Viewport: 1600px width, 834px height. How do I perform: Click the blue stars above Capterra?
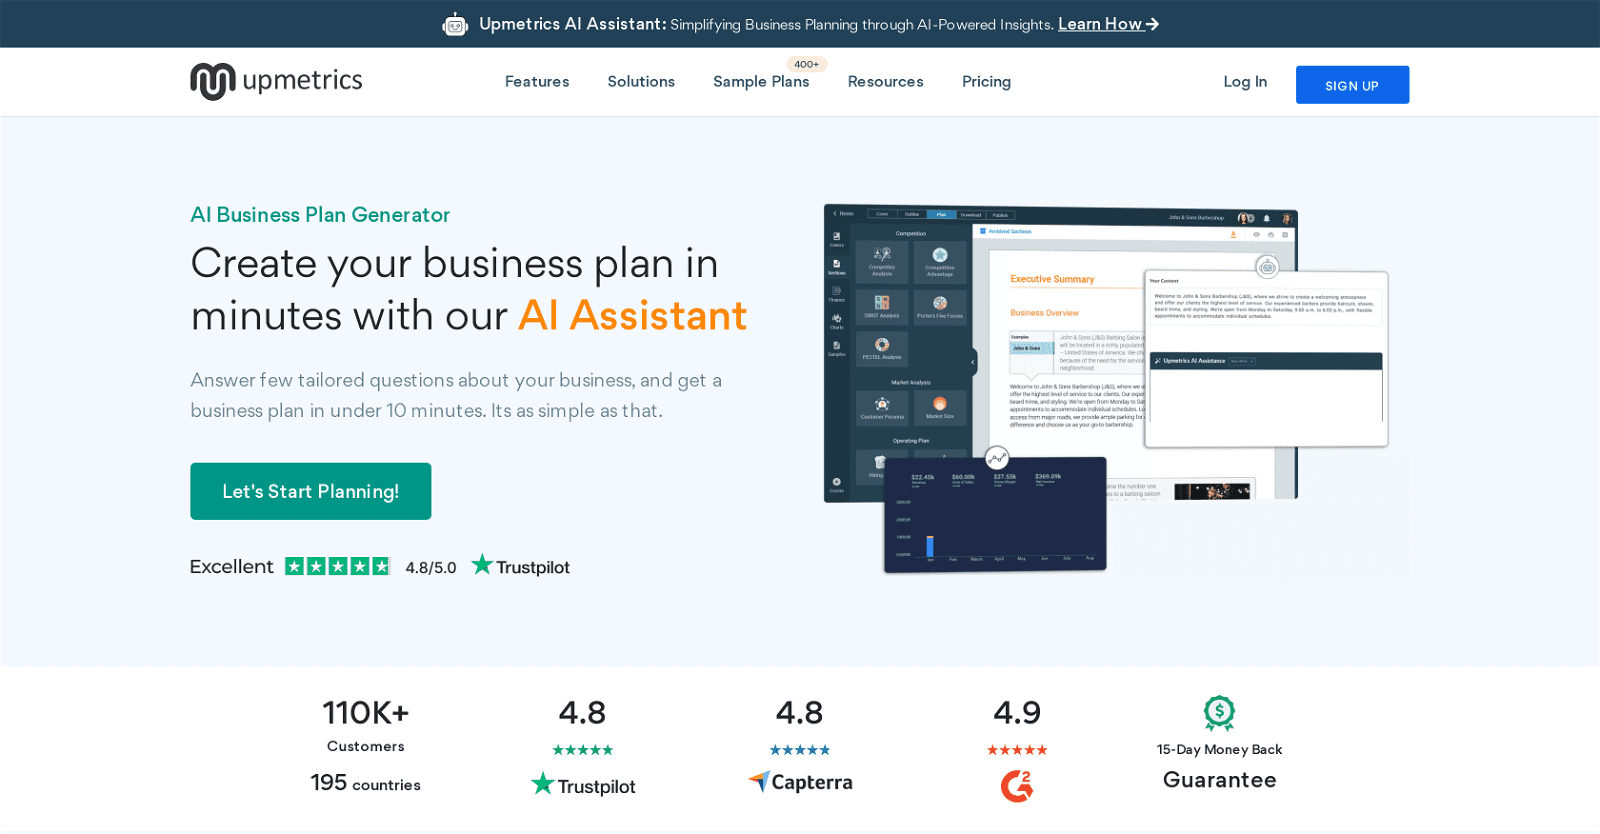pyautogui.click(x=800, y=750)
